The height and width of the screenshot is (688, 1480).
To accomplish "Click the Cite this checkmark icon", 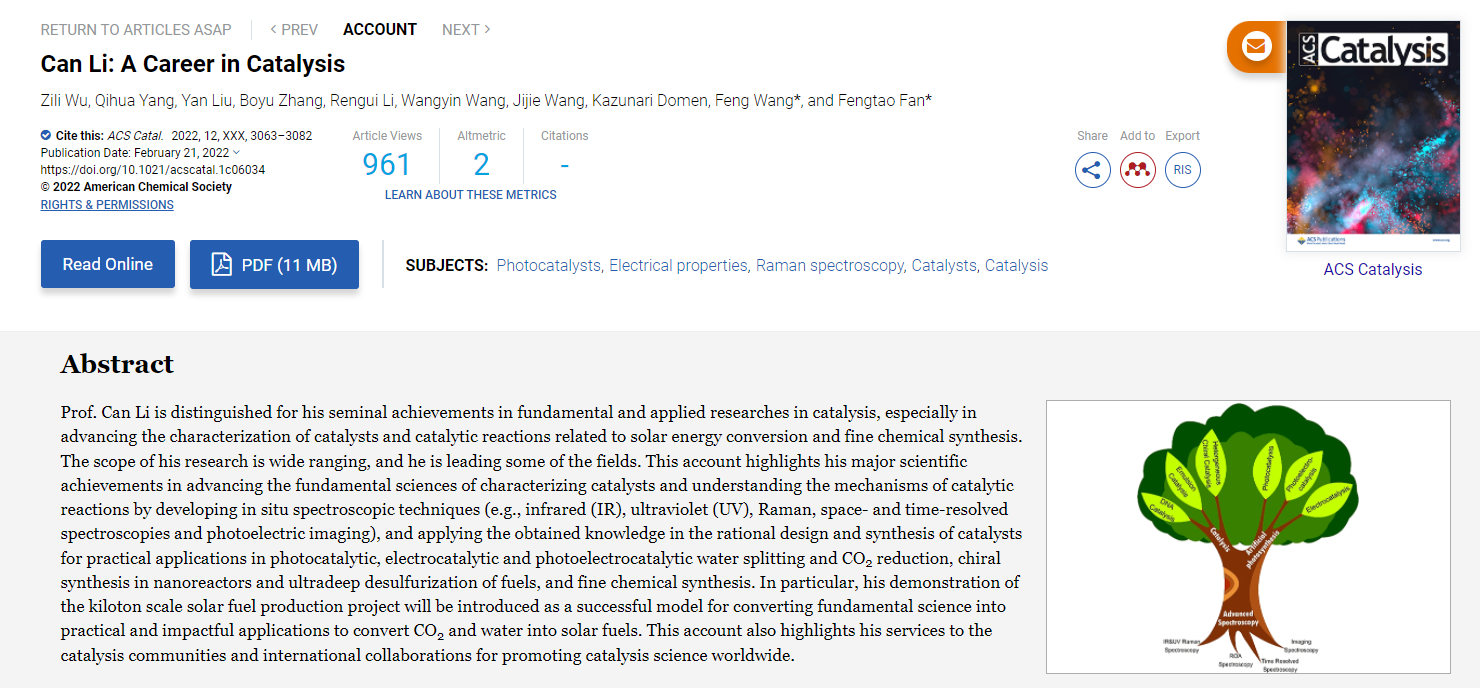I will coord(46,135).
